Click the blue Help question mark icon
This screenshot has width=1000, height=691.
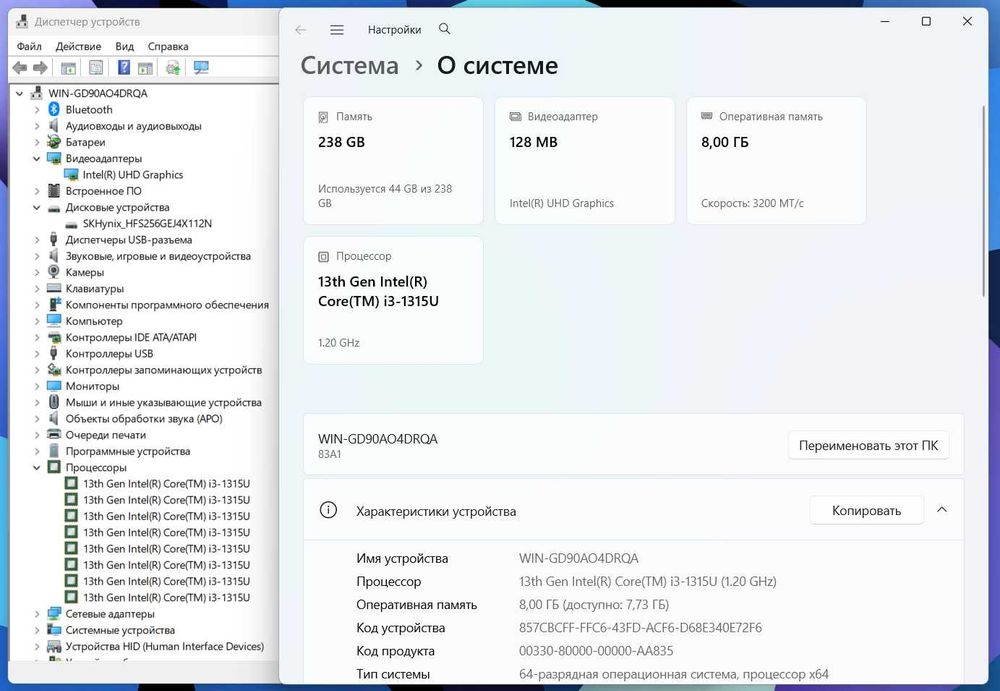tap(124, 68)
